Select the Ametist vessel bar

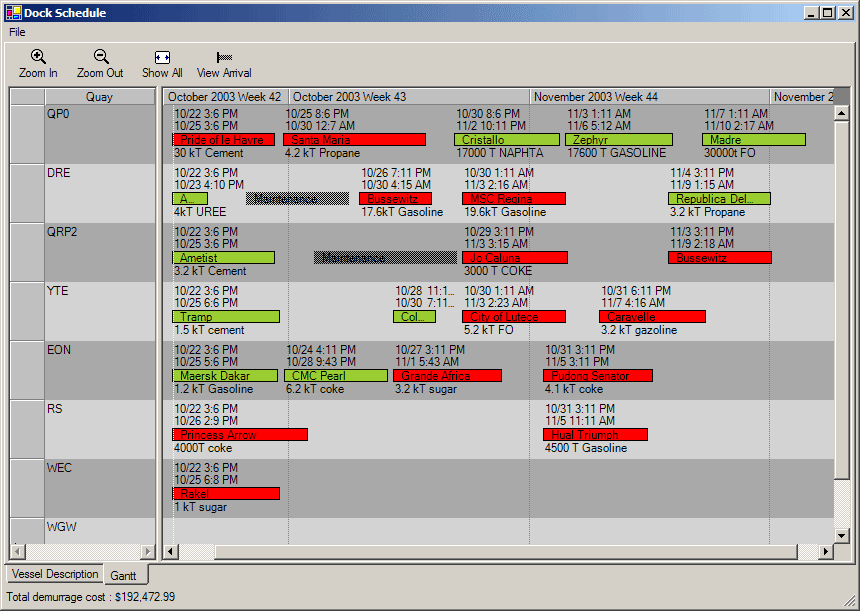224,258
